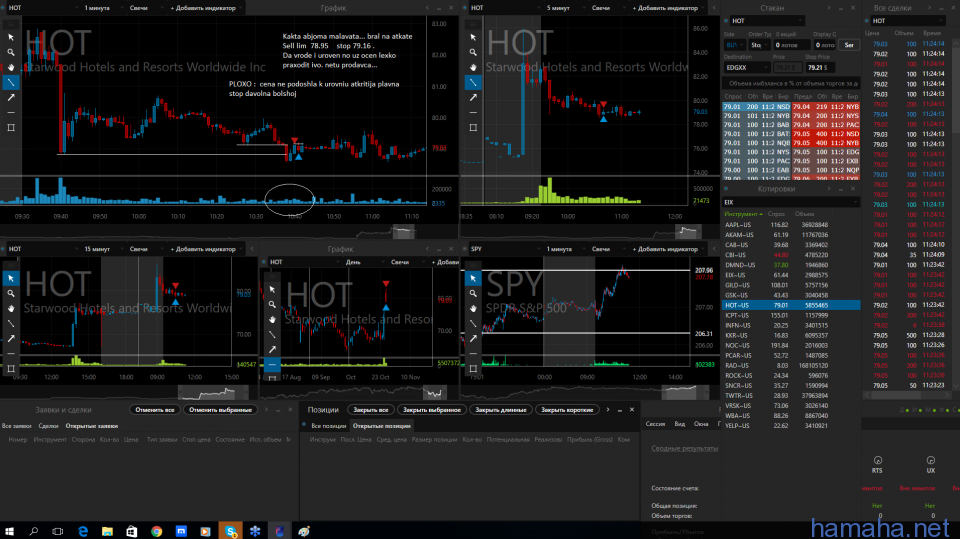
Task: Open HOT symbol dropdown in Все сделки panel
Action: (906, 21)
